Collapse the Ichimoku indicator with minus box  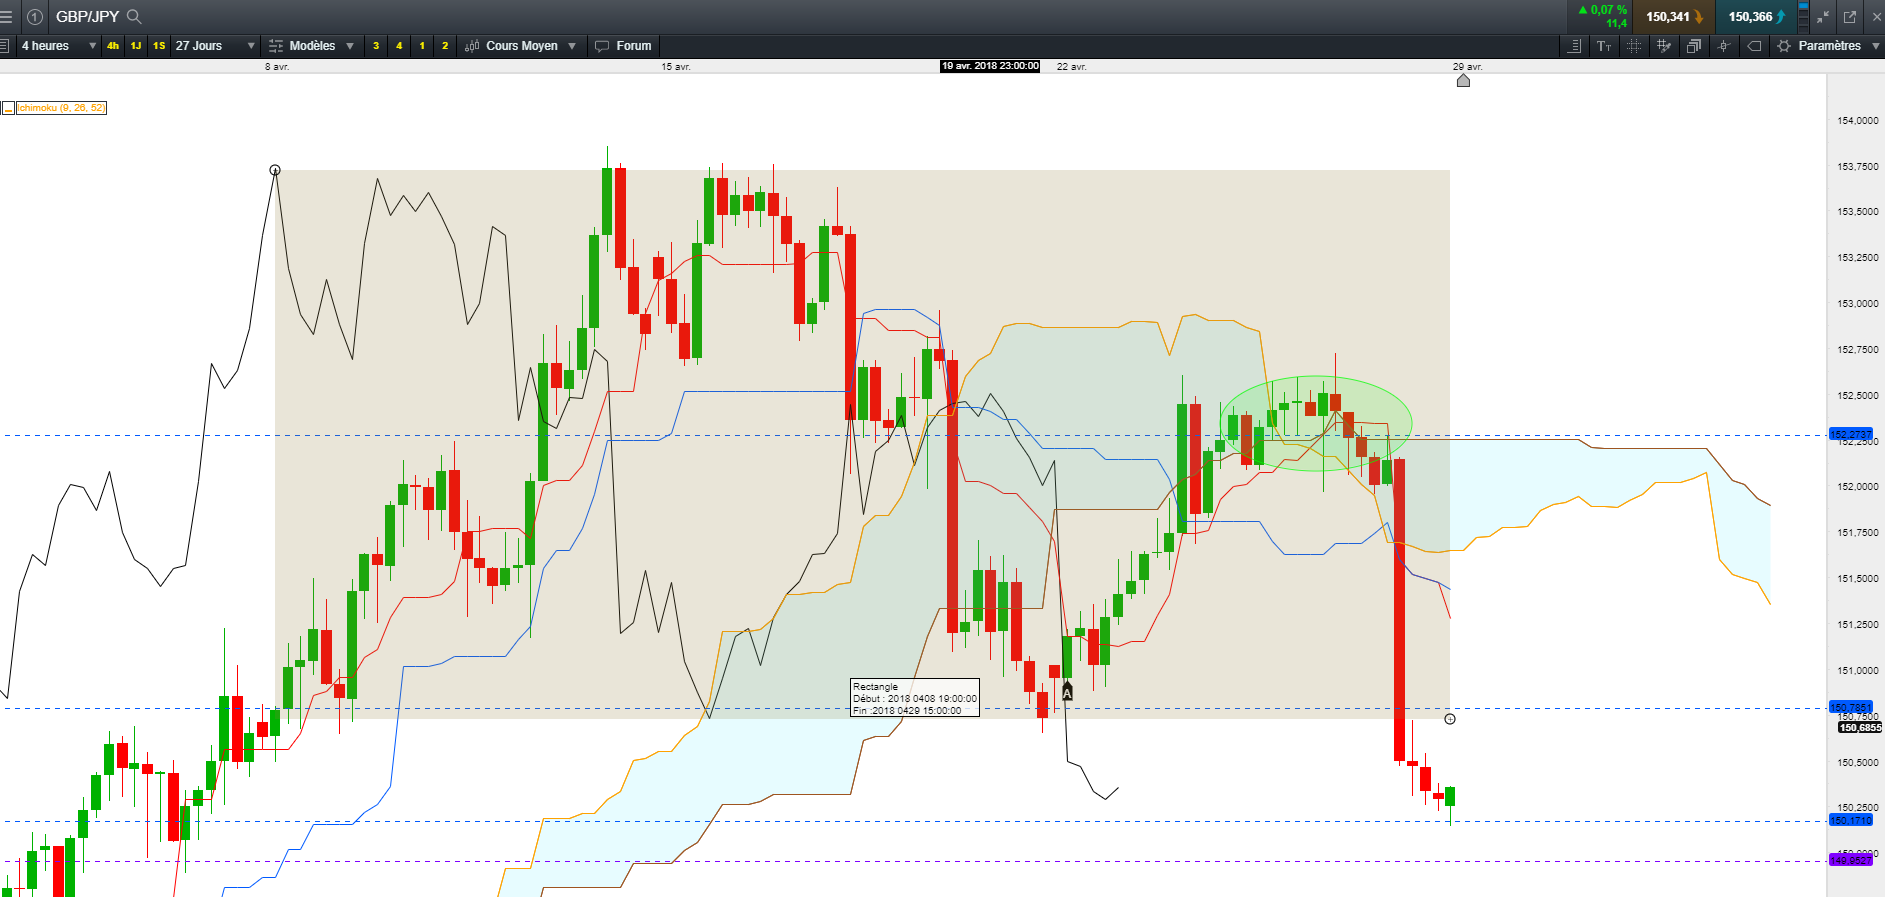(x=8, y=108)
